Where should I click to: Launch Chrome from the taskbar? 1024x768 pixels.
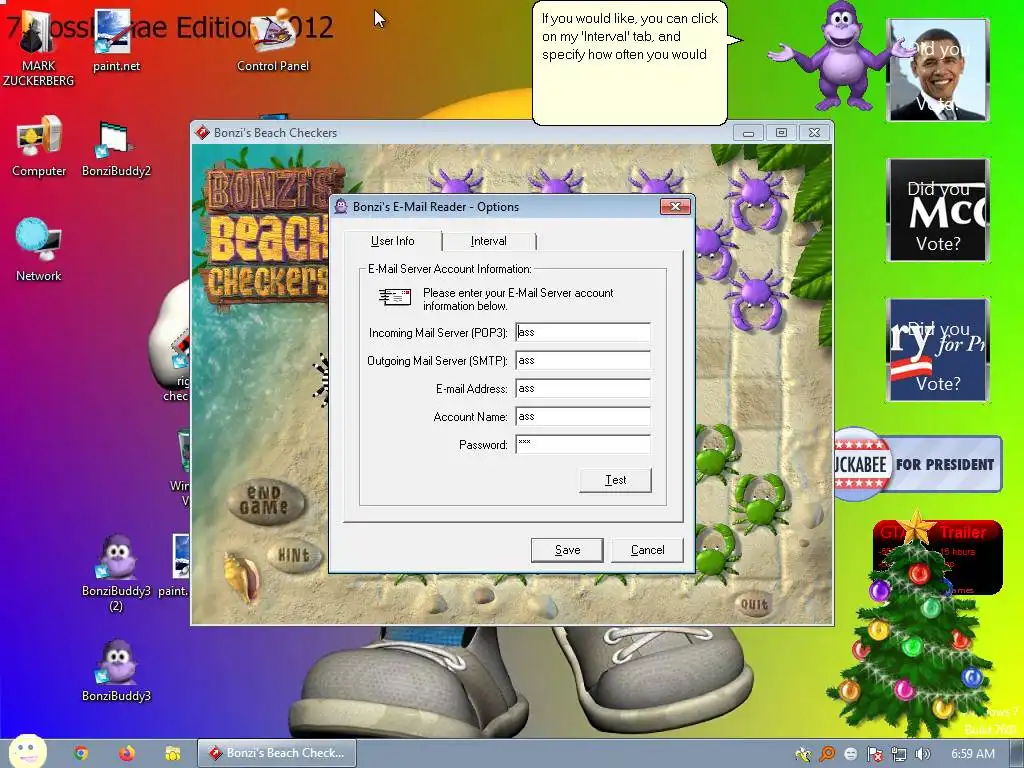click(80, 753)
